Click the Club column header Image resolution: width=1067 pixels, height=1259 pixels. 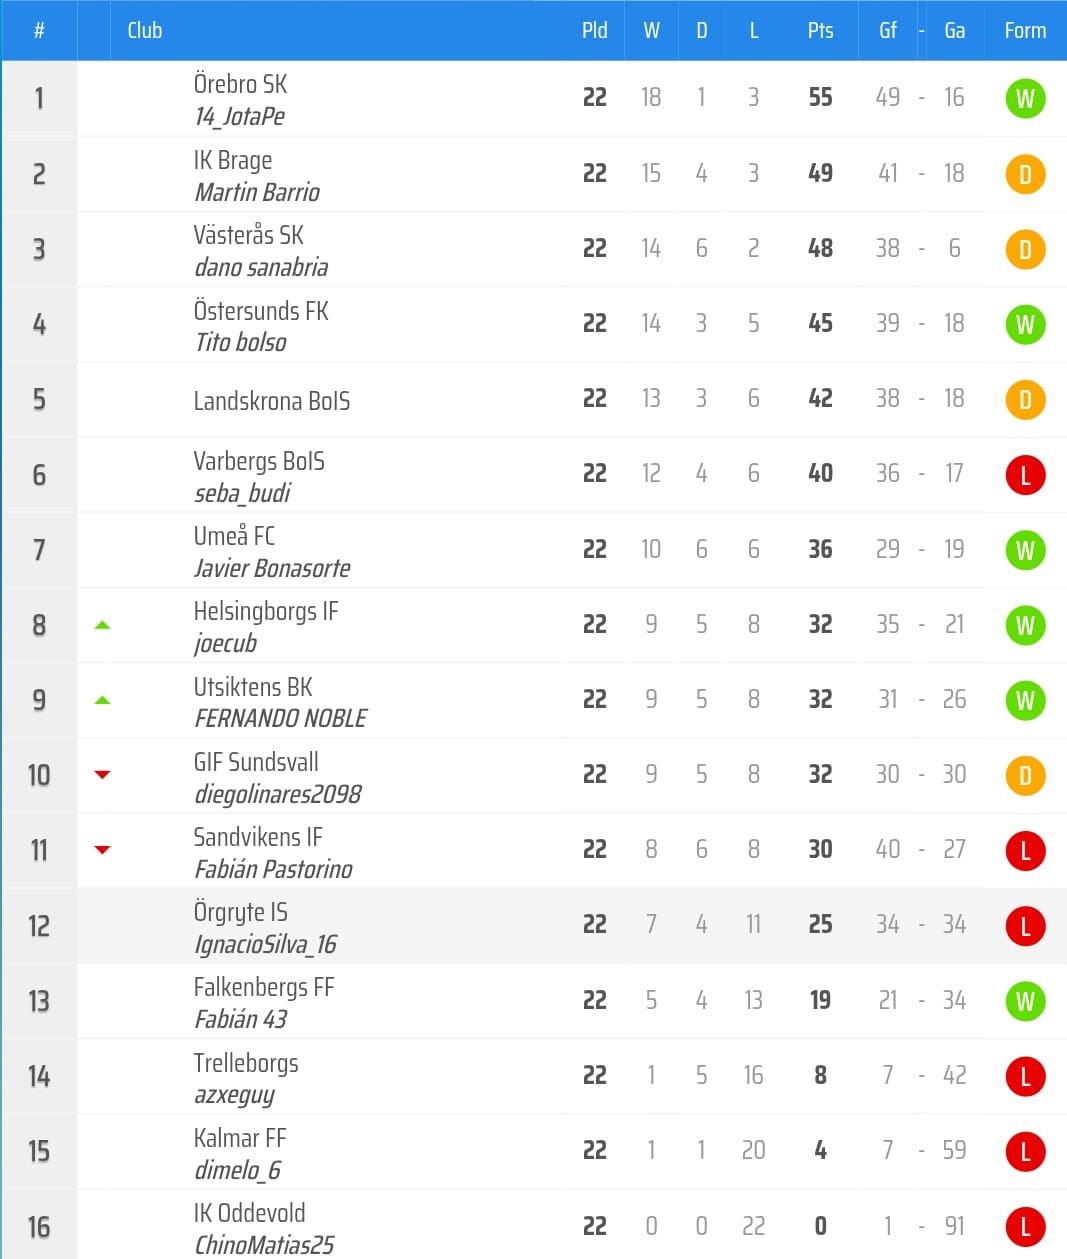coord(145,30)
